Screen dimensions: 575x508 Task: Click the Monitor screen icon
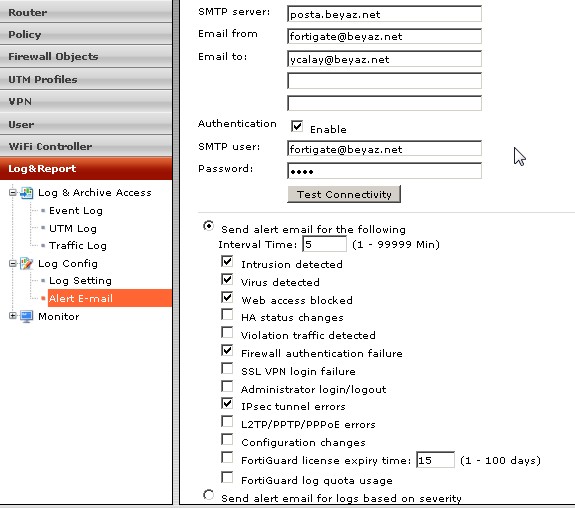point(26,317)
